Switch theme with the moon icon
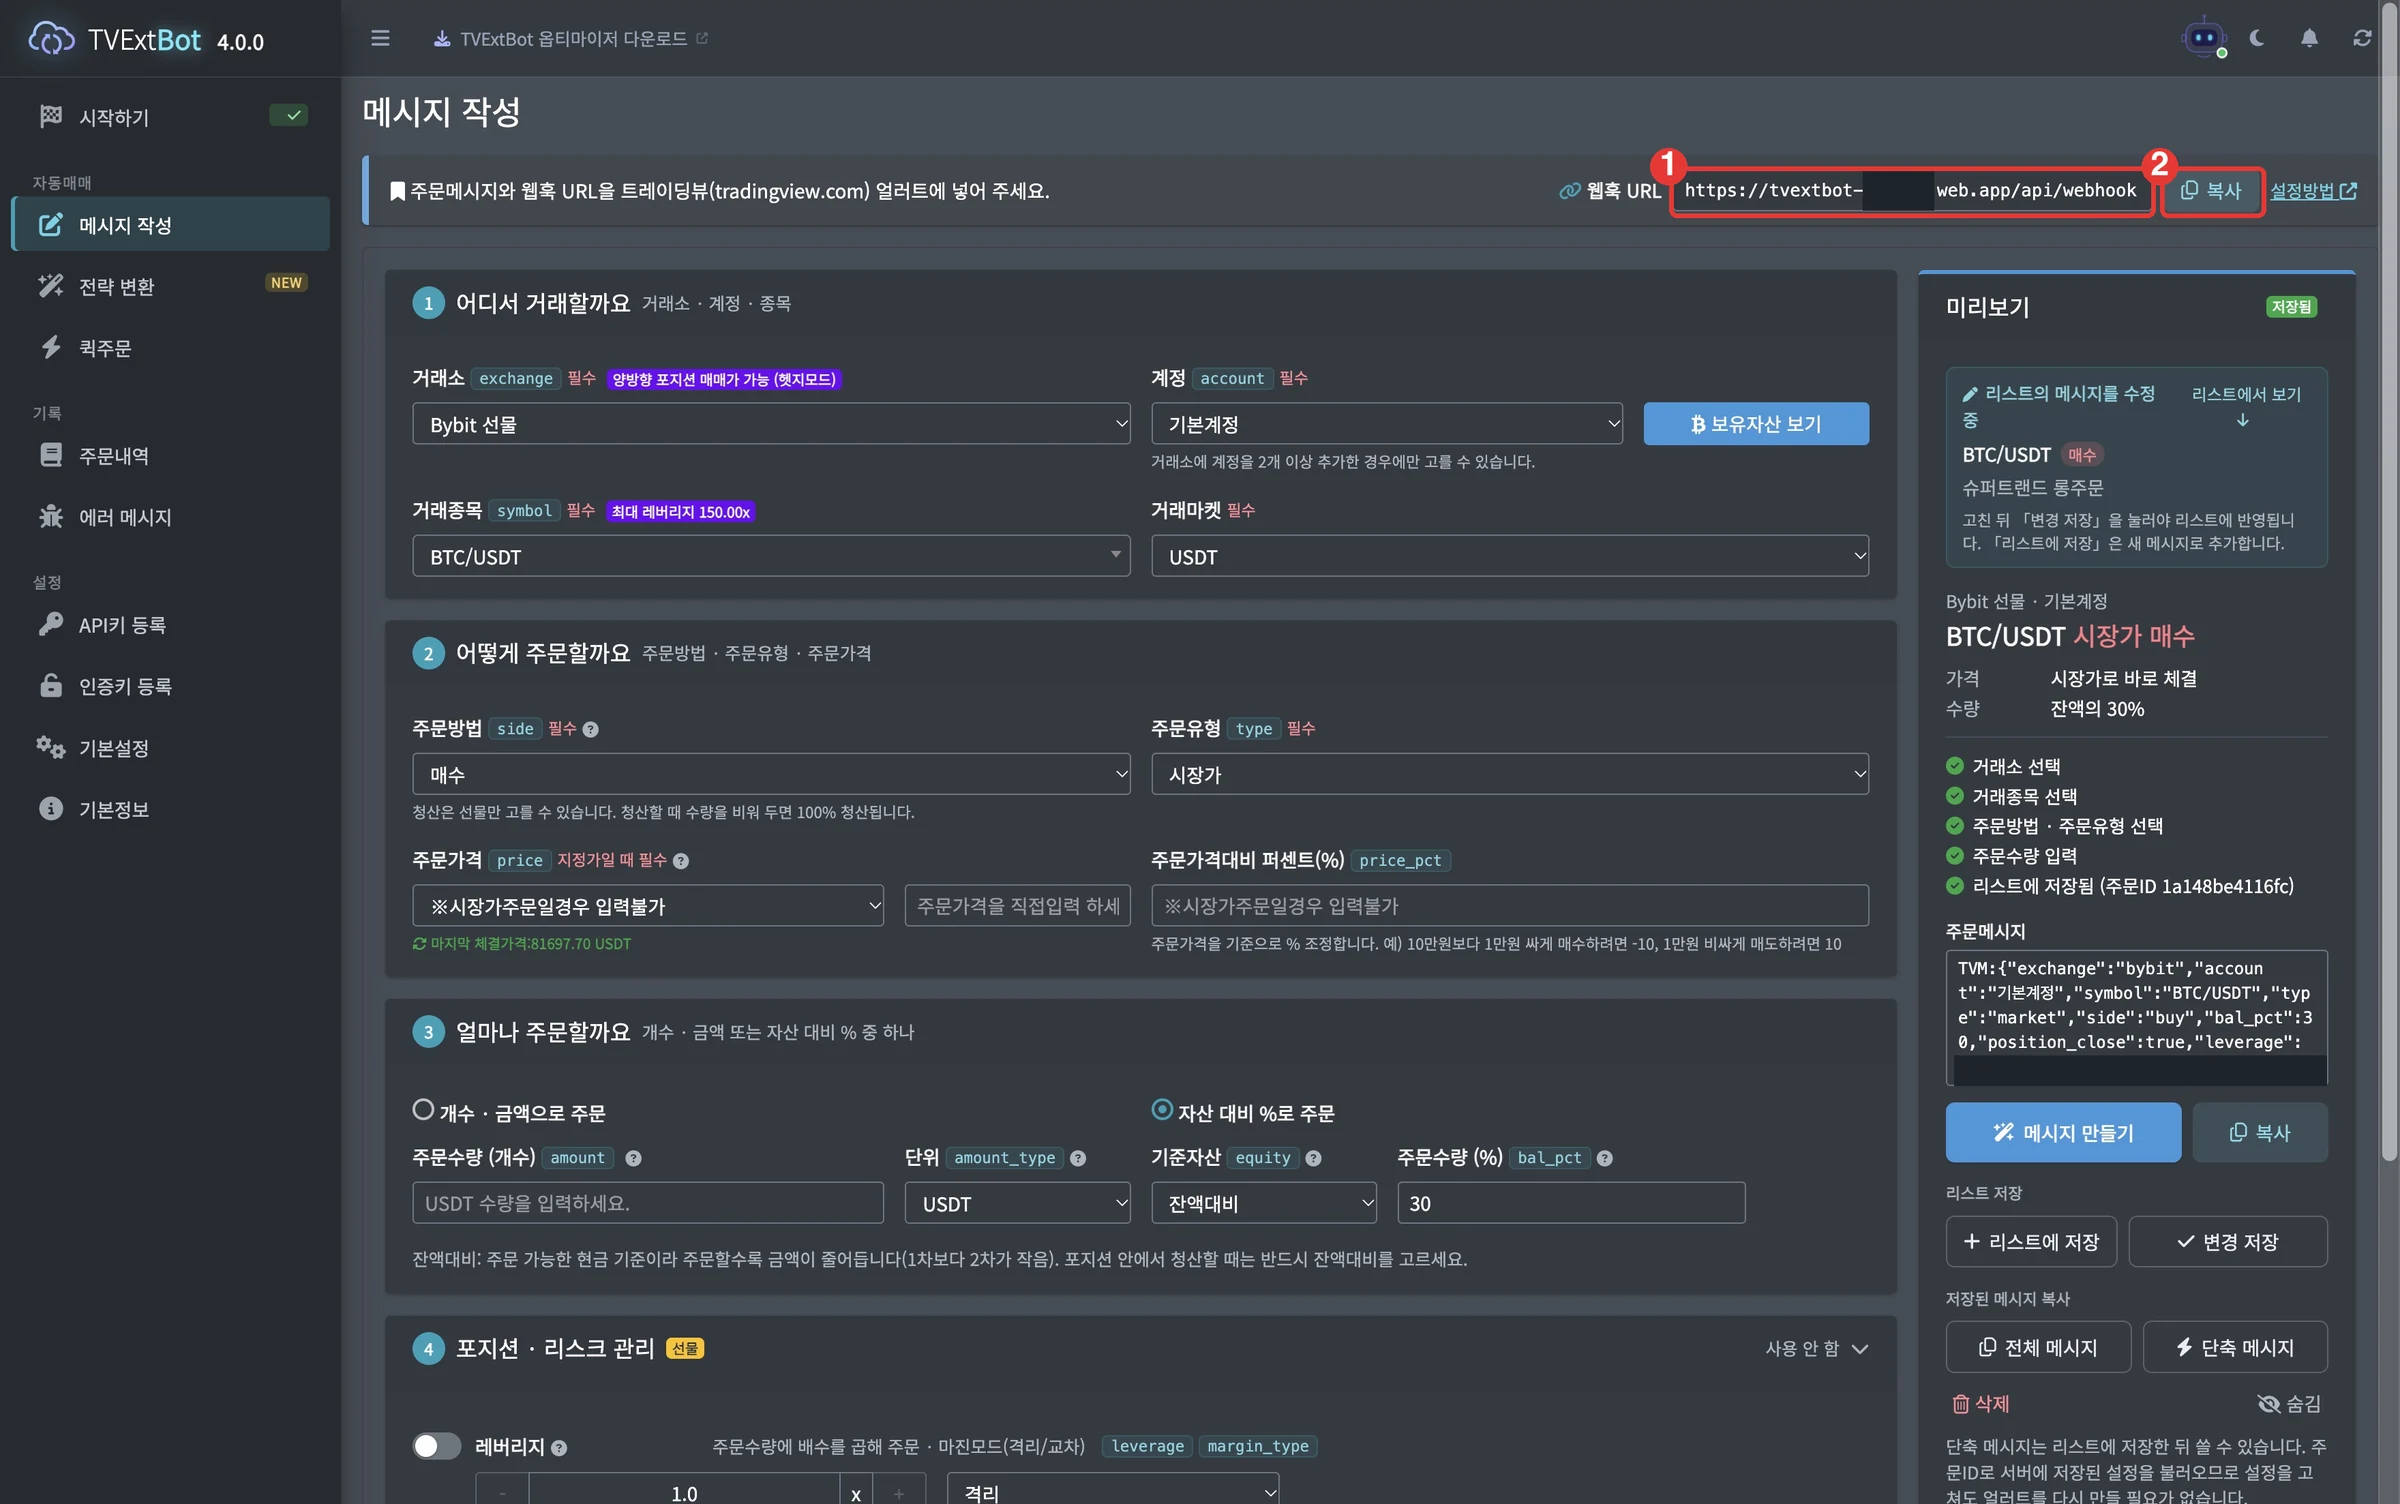 [x=2257, y=38]
